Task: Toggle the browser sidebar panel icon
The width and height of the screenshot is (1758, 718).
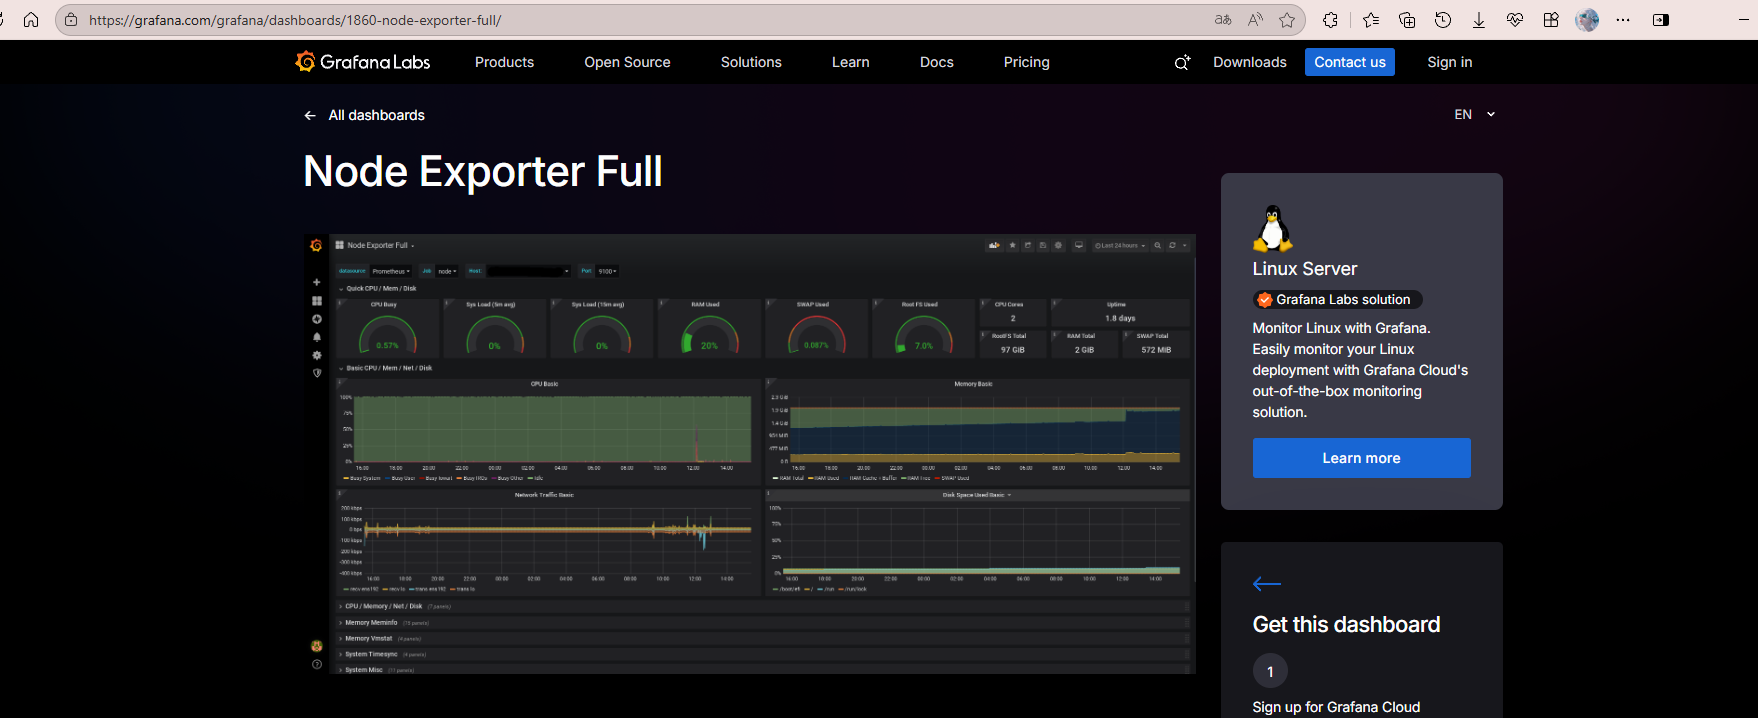Action: (1661, 20)
